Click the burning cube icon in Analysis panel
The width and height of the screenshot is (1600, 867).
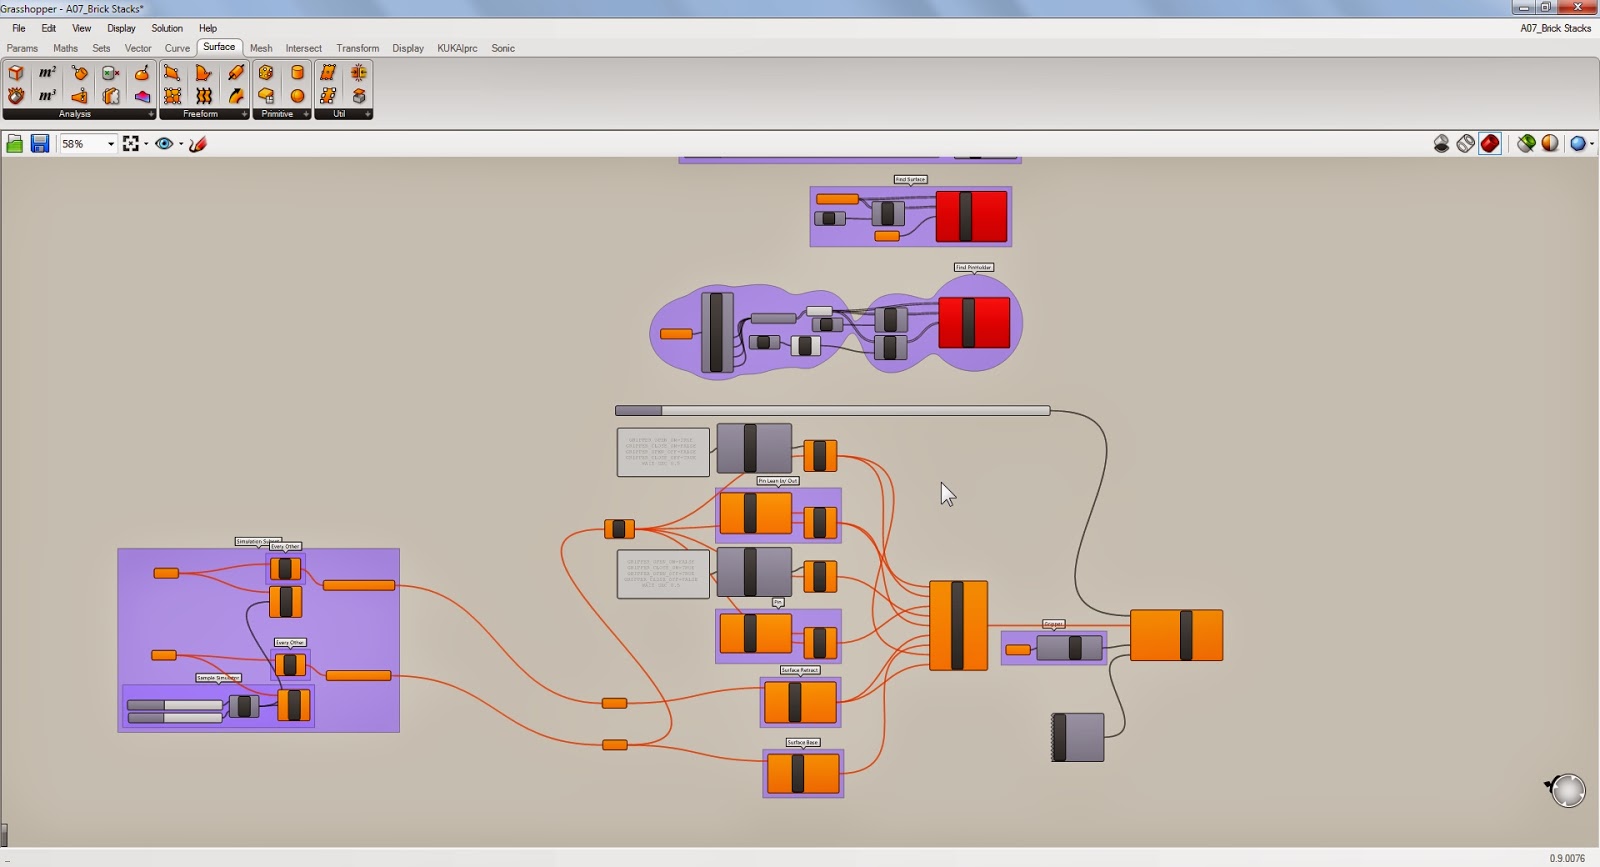pyautogui.click(x=16, y=96)
